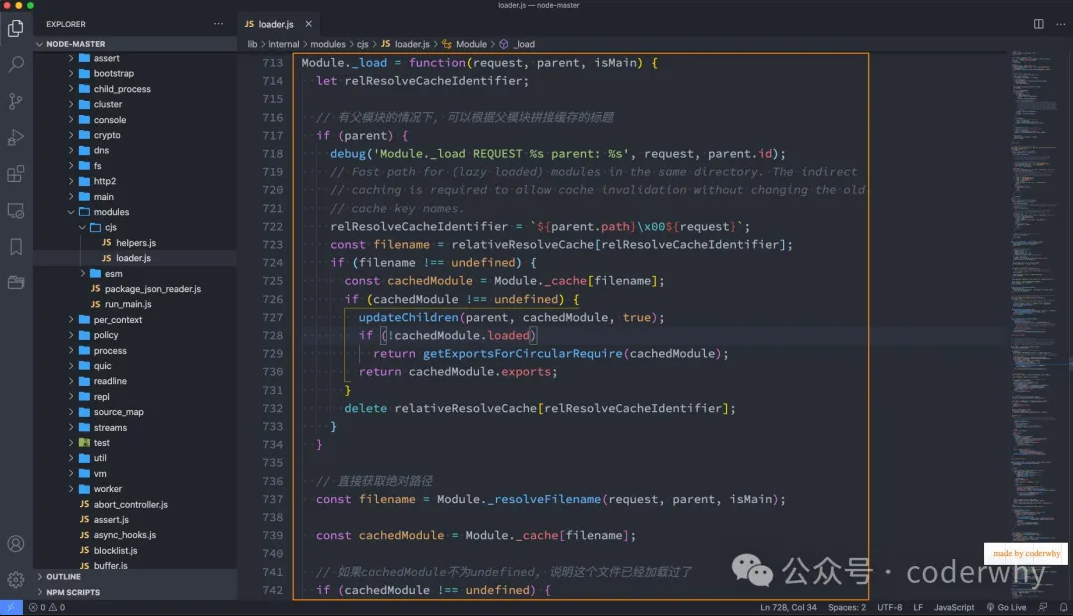Viewport: 1073px width, 616px height.
Task: Click the Split Editor icon
Action: tap(1038, 24)
